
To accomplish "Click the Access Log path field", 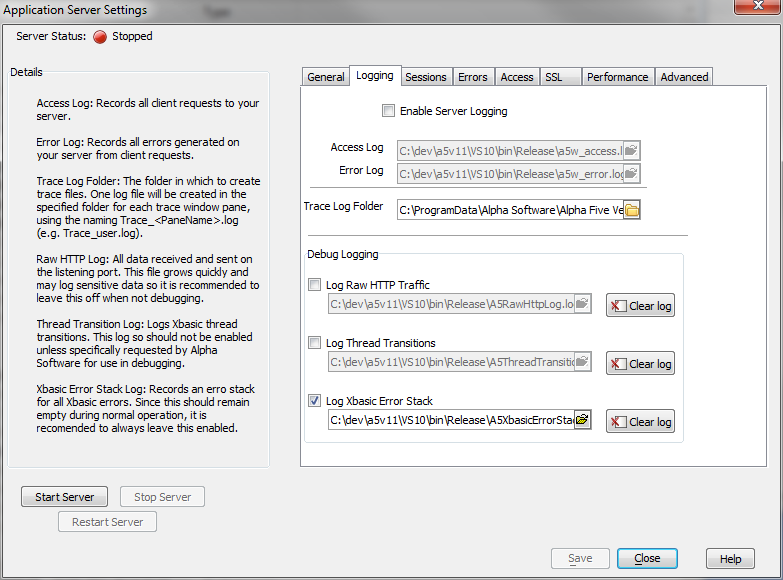I will pyautogui.click(x=510, y=150).
